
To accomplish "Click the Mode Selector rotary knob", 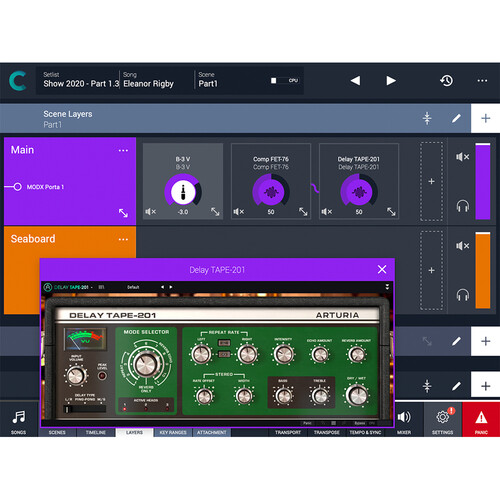I will coord(146,364).
